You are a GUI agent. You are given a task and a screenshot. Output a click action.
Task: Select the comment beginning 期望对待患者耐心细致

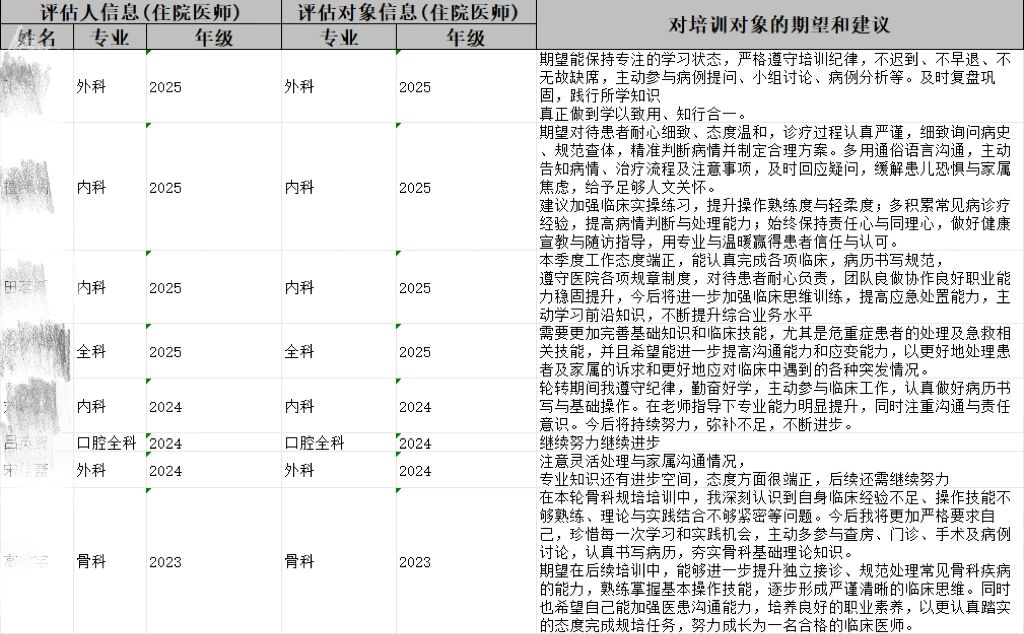point(779,187)
